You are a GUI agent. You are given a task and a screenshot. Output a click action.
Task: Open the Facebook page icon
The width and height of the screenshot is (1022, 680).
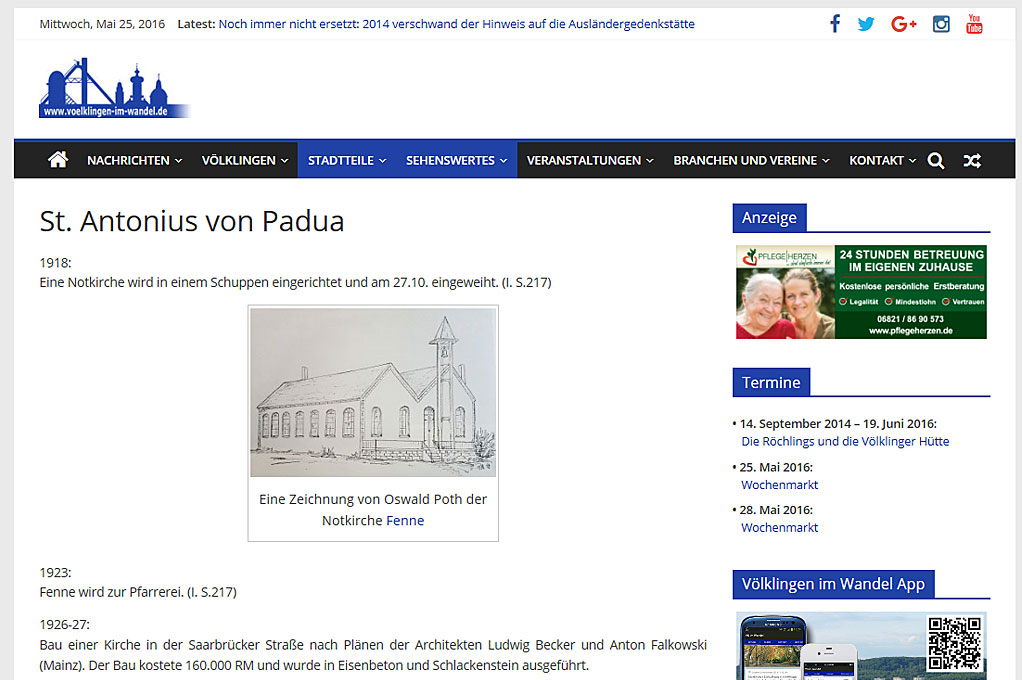835,24
